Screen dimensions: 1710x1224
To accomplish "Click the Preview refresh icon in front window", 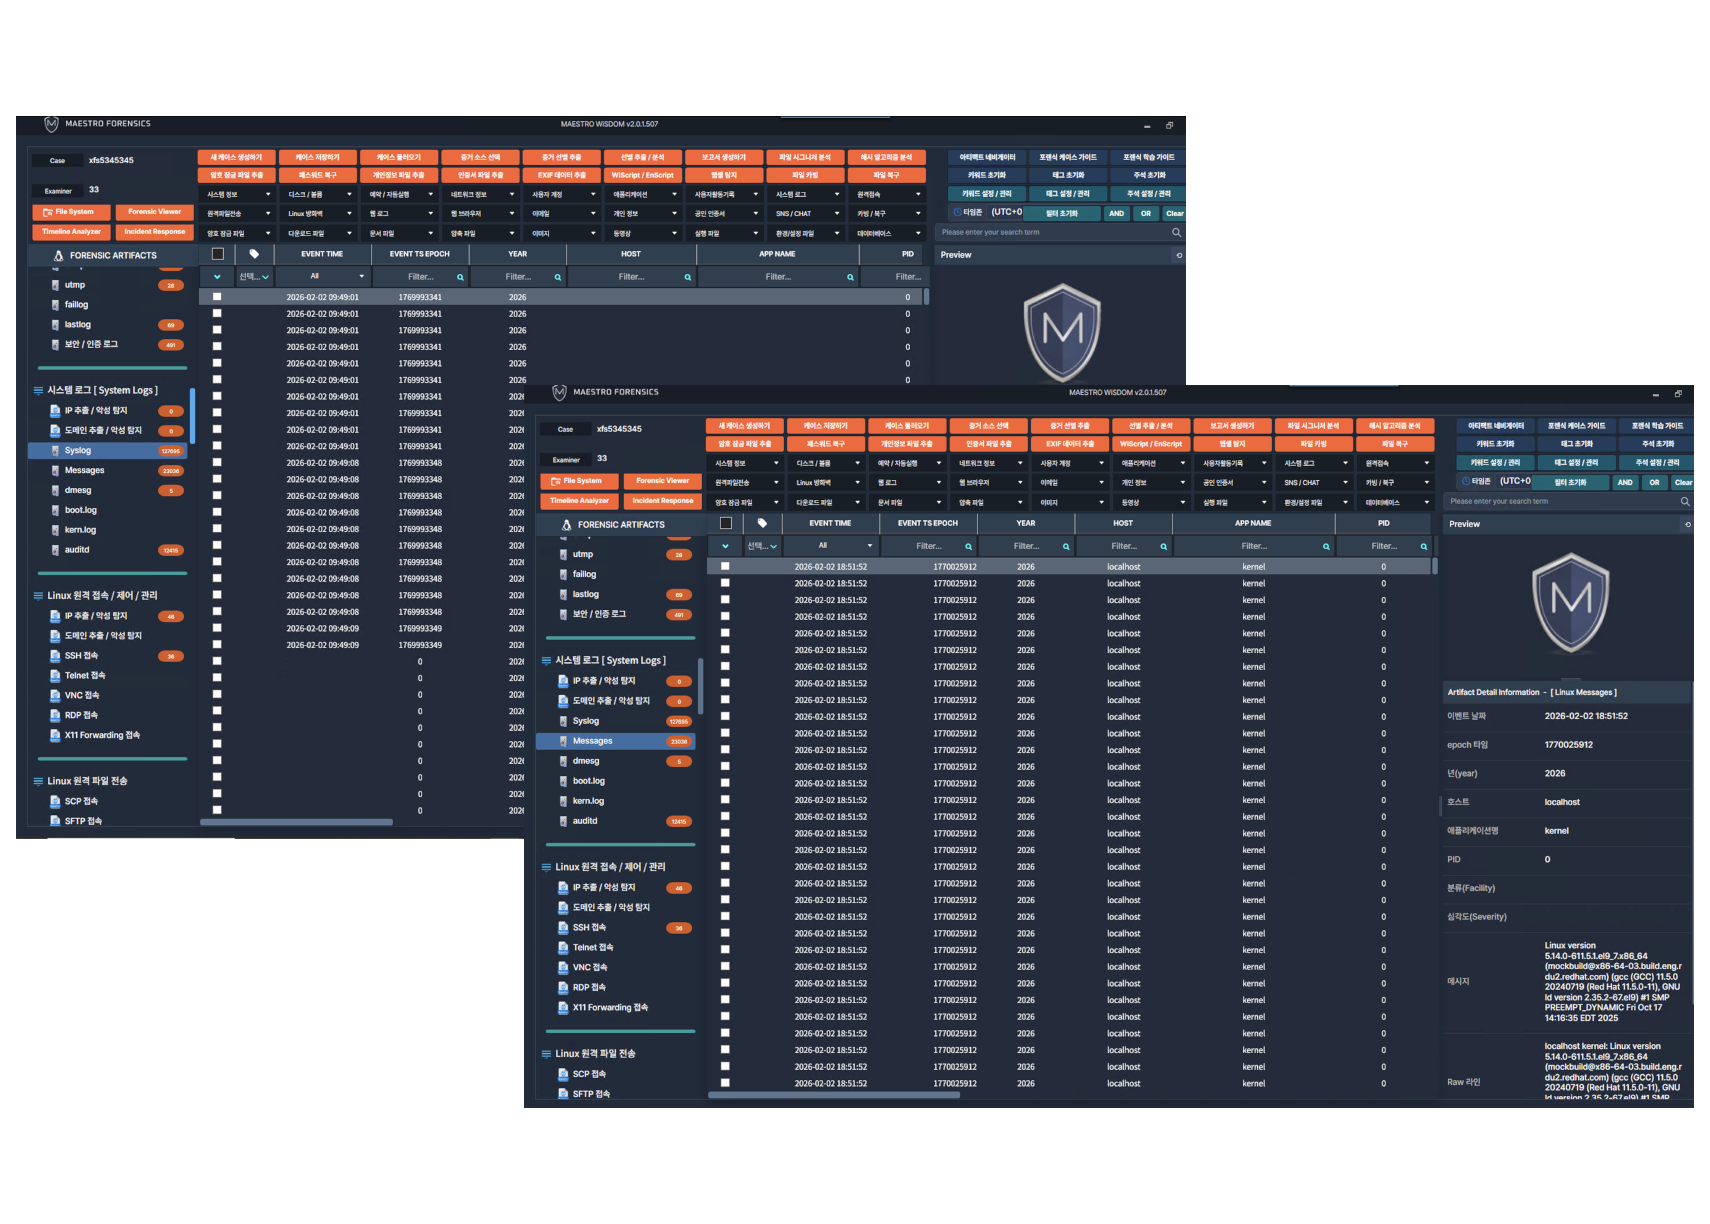I will tap(1688, 524).
